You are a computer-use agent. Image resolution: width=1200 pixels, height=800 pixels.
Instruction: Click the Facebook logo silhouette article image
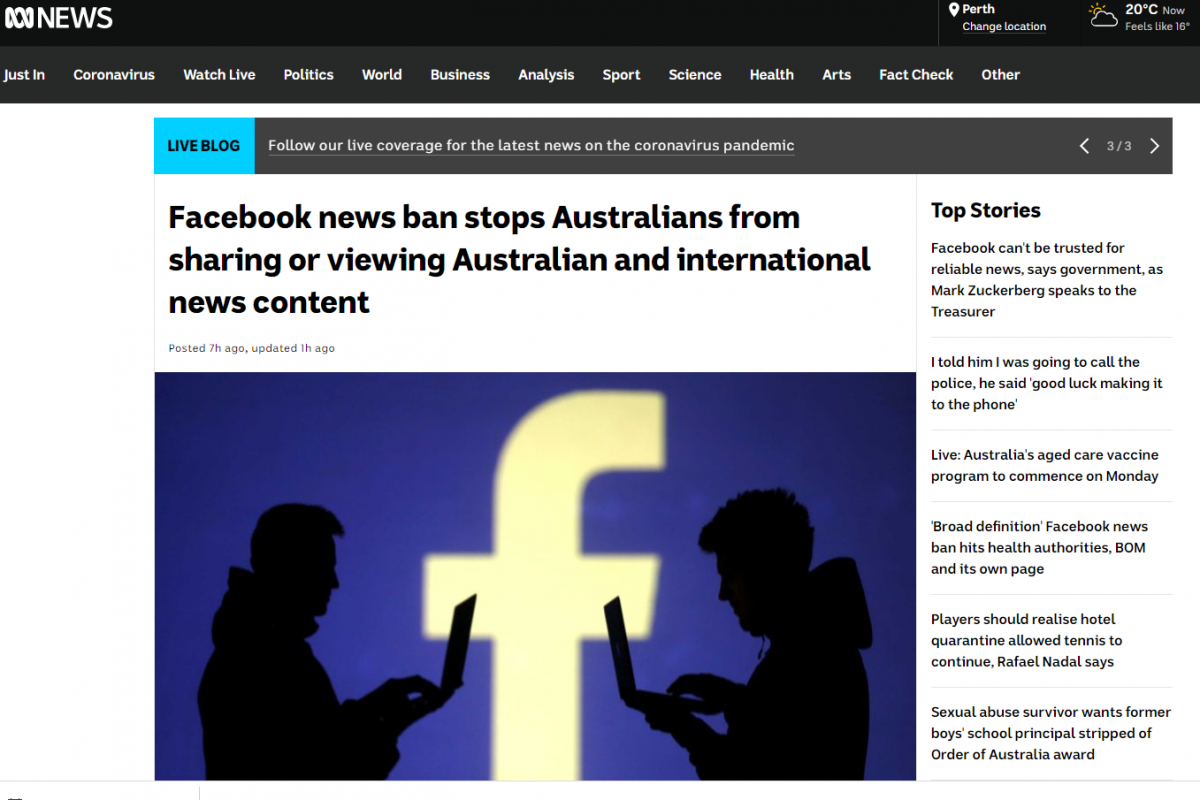[535, 576]
